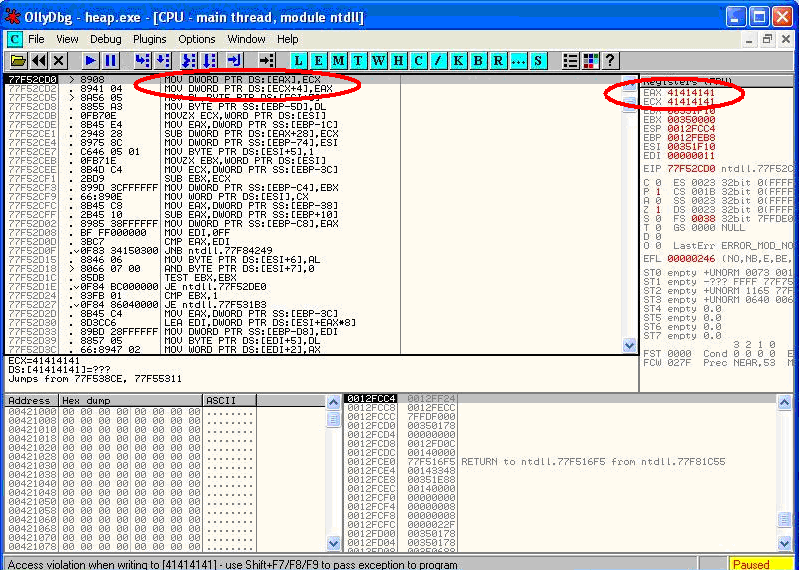799x571 pixels.
Task: Show Patches with slash button
Action: (x=438, y=61)
